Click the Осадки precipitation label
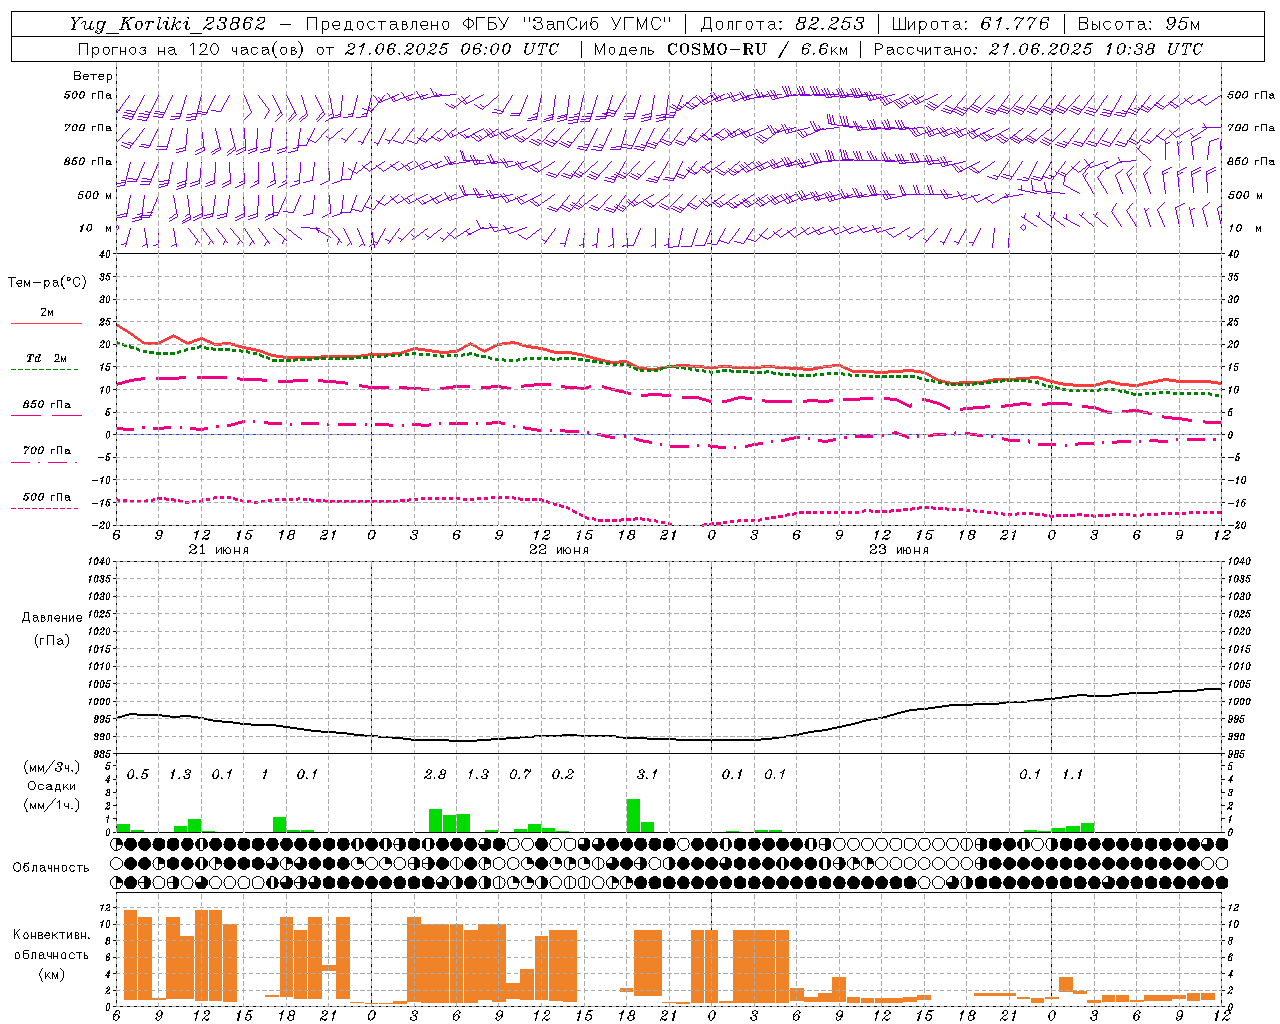This screenshot has width=1280, height=1024. point(52,786)
